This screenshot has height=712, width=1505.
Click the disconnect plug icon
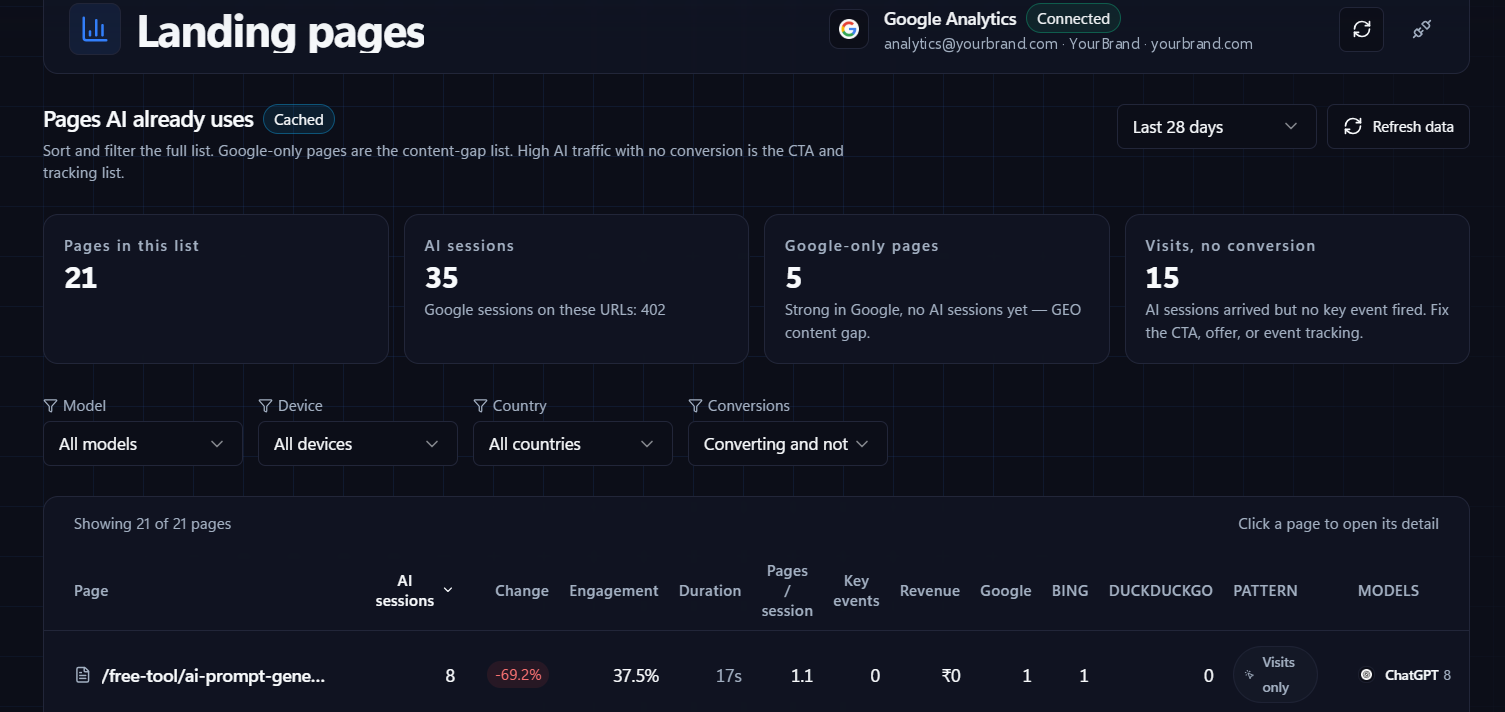1421,29
